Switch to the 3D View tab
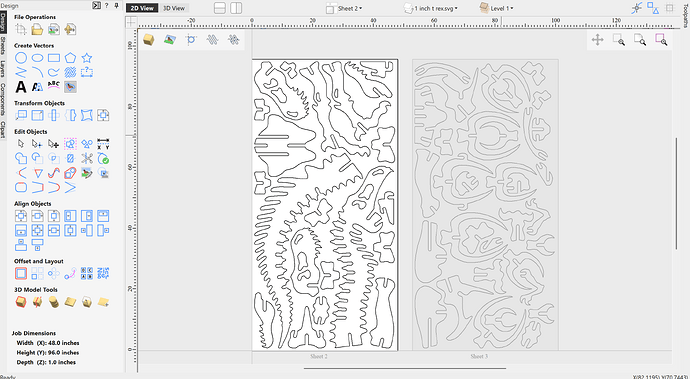The height and width of the screenshot is (379, 690). point(174,8)
